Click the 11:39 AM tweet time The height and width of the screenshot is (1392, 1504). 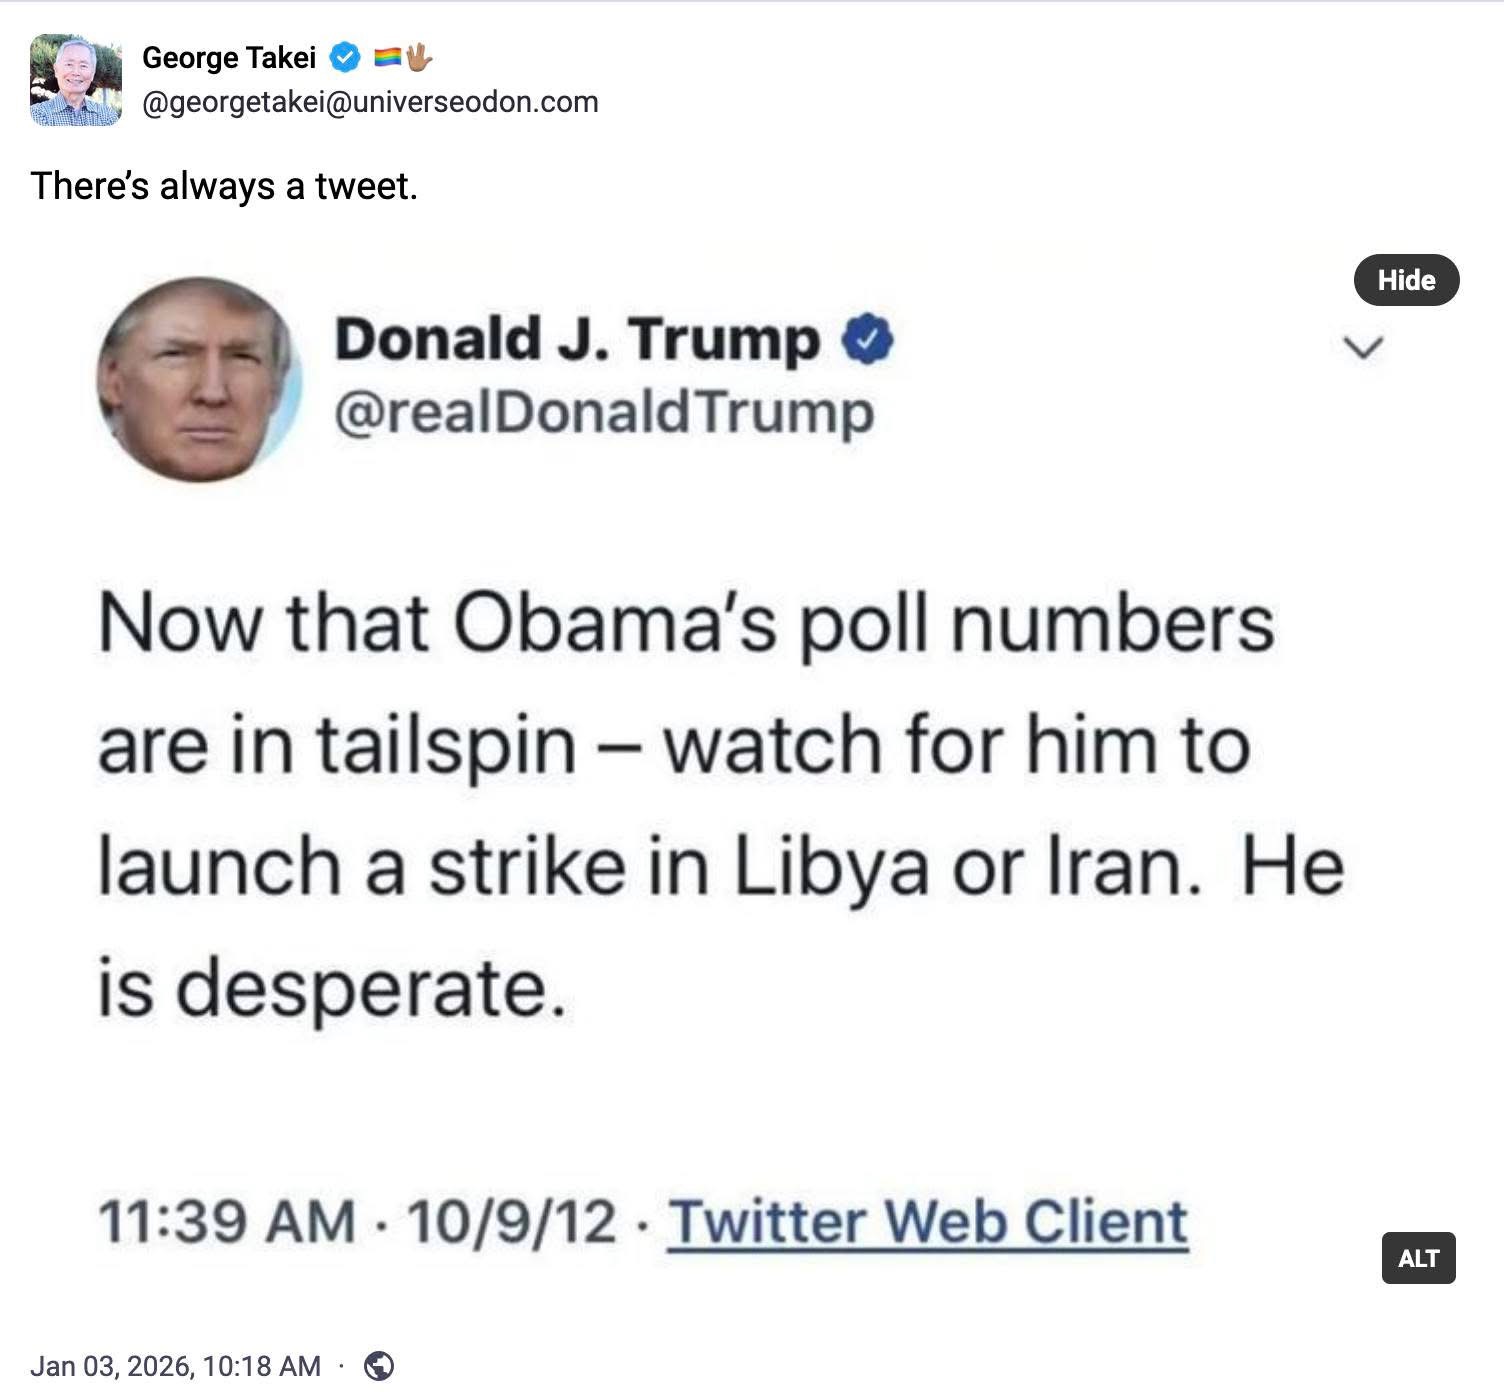point(226,1222)
